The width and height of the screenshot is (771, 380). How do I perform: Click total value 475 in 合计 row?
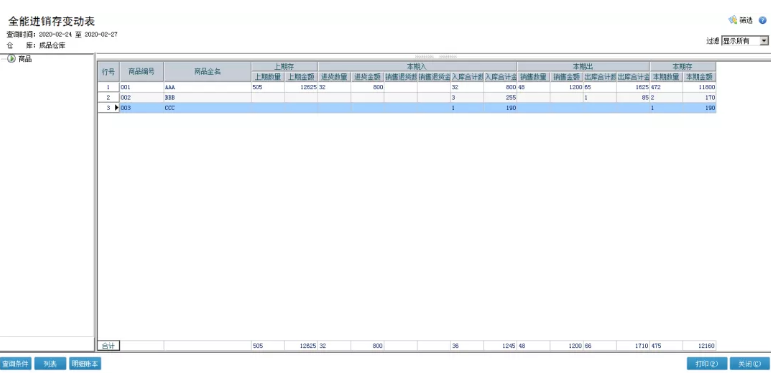coord(666,346)
